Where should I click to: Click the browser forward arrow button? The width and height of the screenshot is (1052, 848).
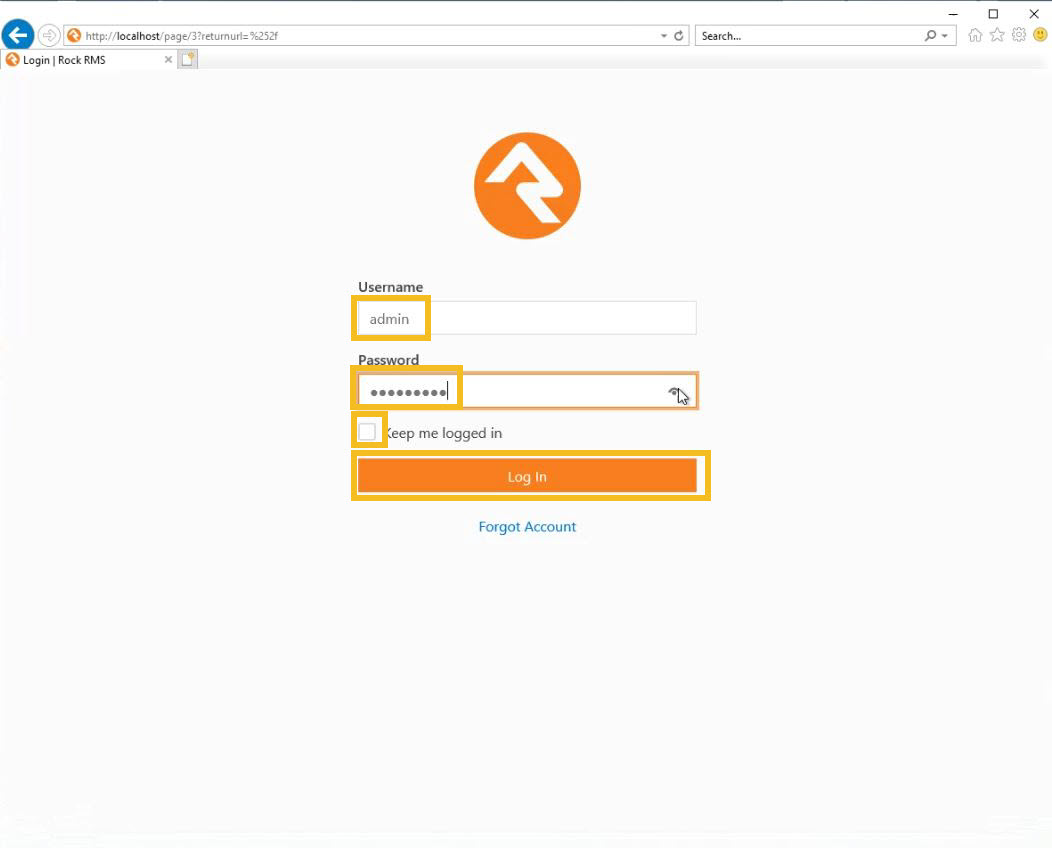pos(48,35)
